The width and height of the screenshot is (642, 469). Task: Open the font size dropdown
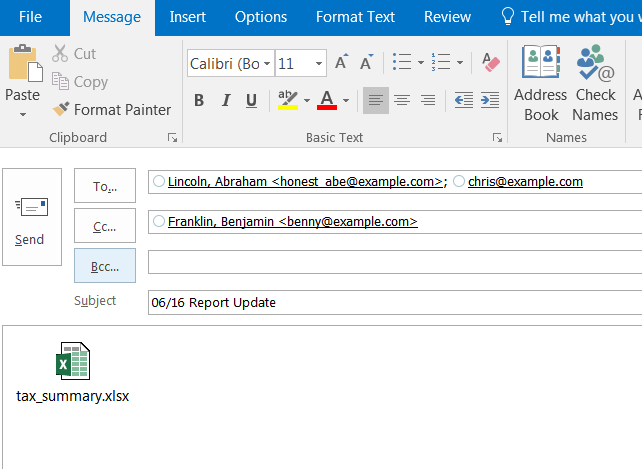(x=319, y=63)
